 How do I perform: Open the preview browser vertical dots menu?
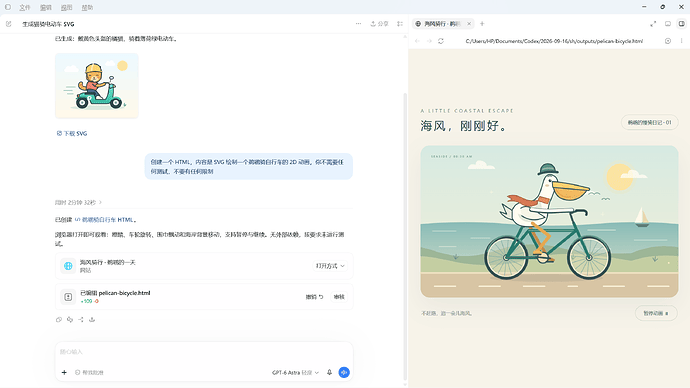point(682,41)
